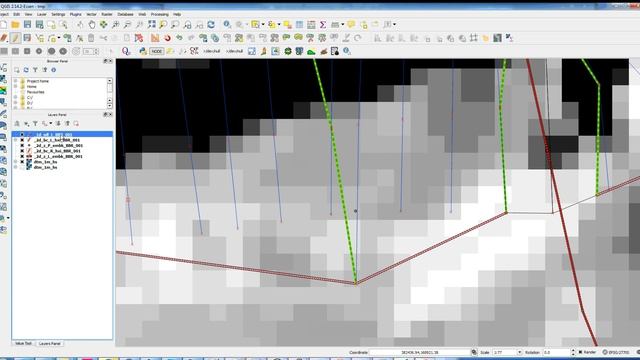Open the Vector menu

(91, 14)
